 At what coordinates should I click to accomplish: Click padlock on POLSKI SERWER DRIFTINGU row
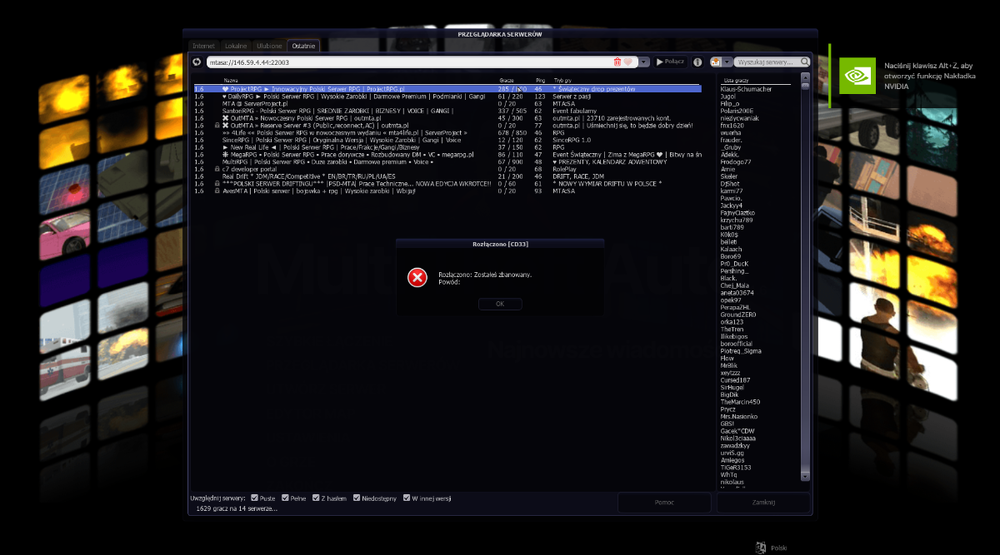[217, 184]
